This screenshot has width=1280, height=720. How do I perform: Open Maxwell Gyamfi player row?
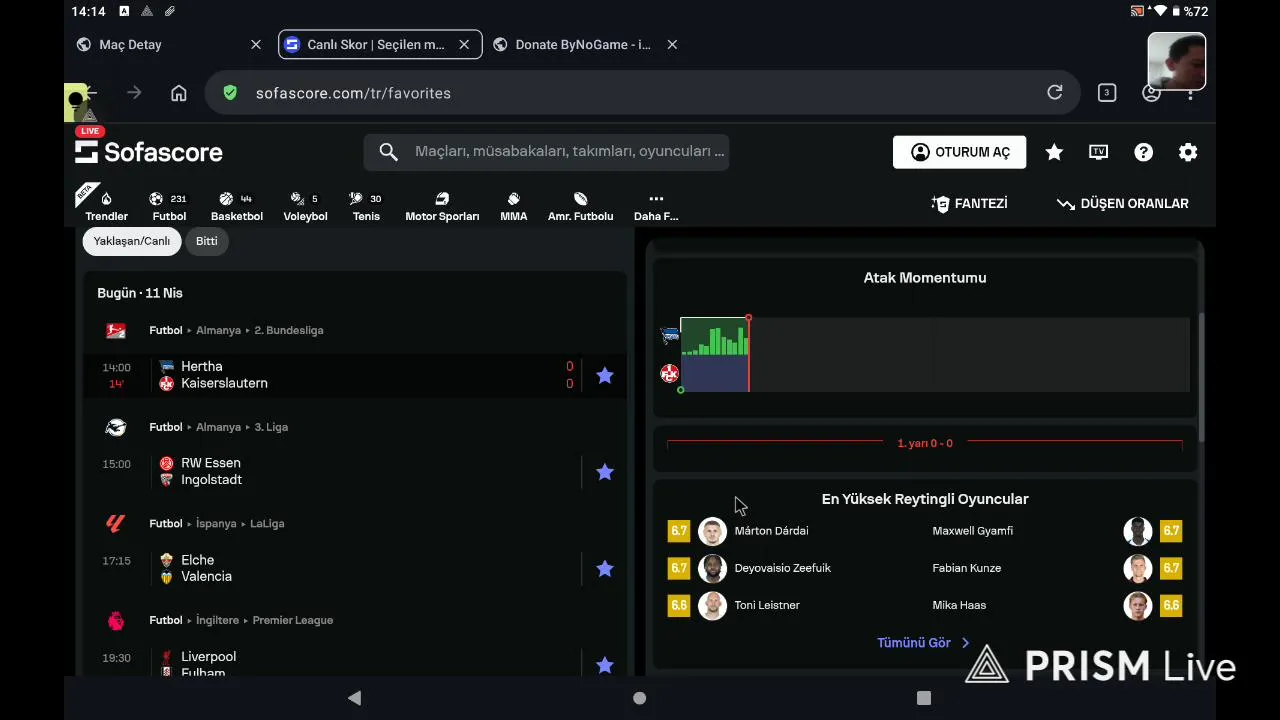(1057, 531)
